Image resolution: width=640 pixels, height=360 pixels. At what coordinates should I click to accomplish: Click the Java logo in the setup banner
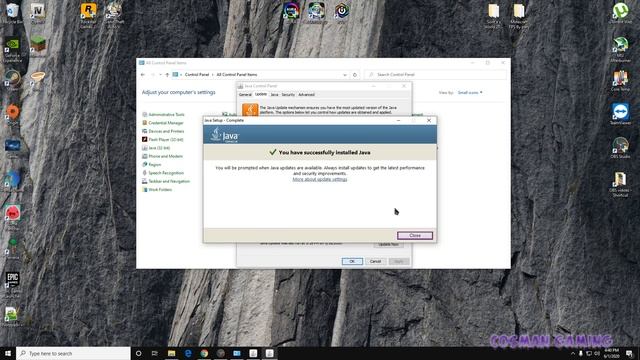224,135
